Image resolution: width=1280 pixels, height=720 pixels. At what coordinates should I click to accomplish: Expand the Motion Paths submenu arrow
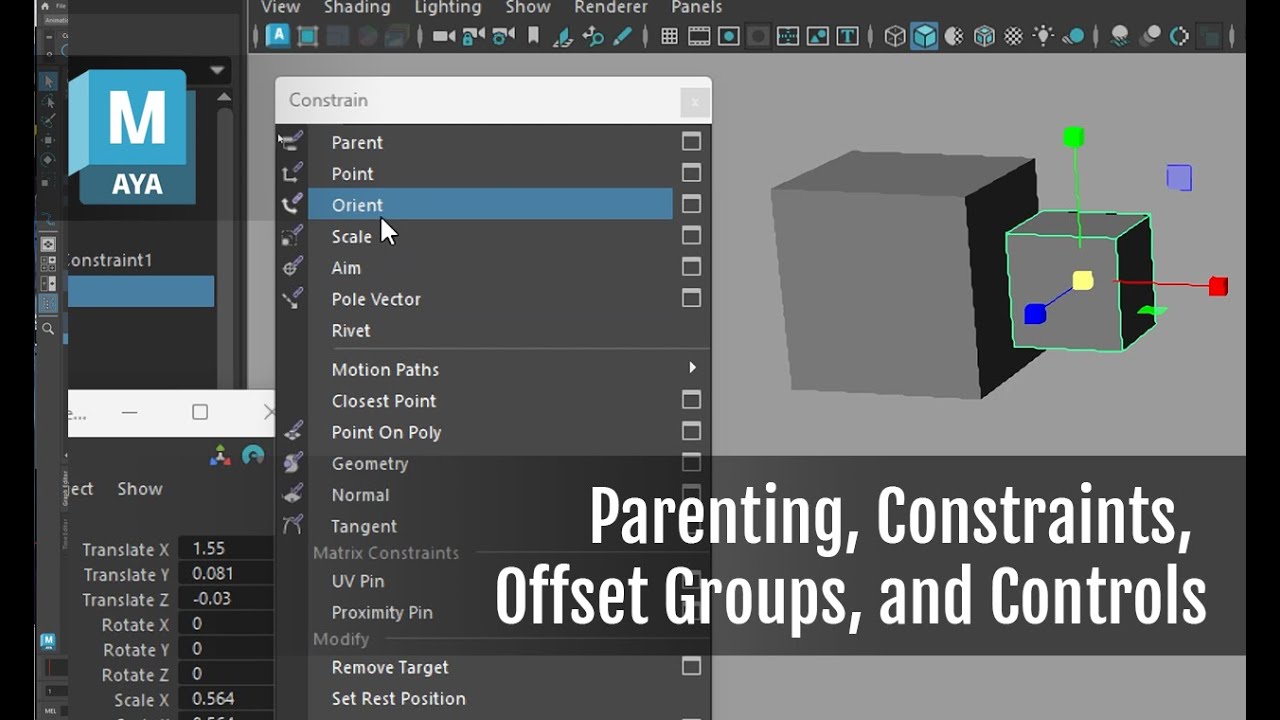(692, 368)
